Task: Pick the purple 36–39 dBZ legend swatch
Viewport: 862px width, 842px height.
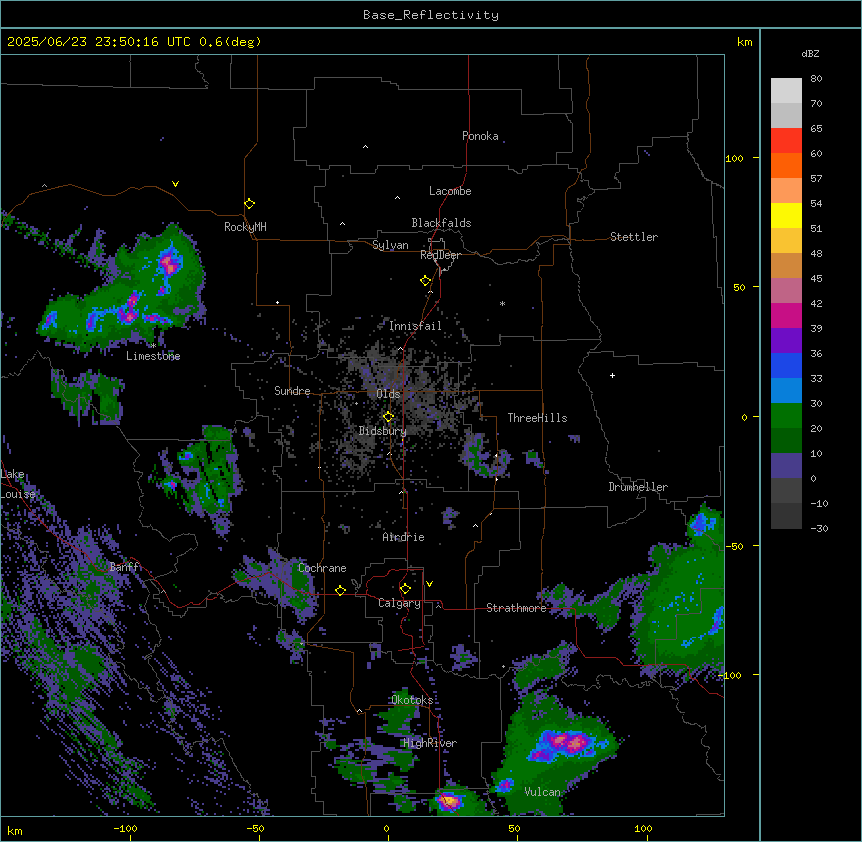Action: [786, 341]
